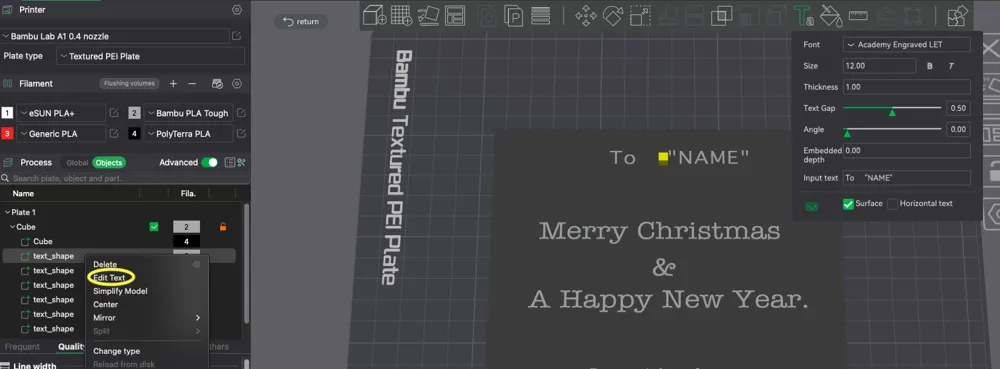Edit the Bambu Lab A1 printer preset
The image size is (1000, 369).
[x=237, y=36]
